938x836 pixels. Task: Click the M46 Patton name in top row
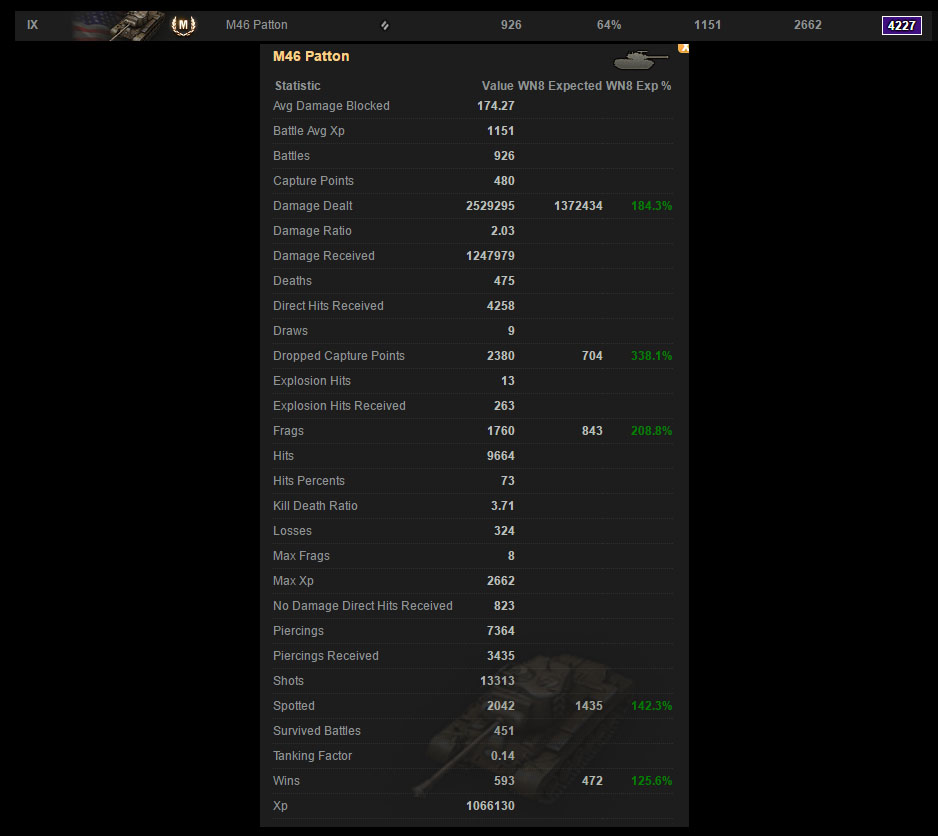[x=257, y=25]
